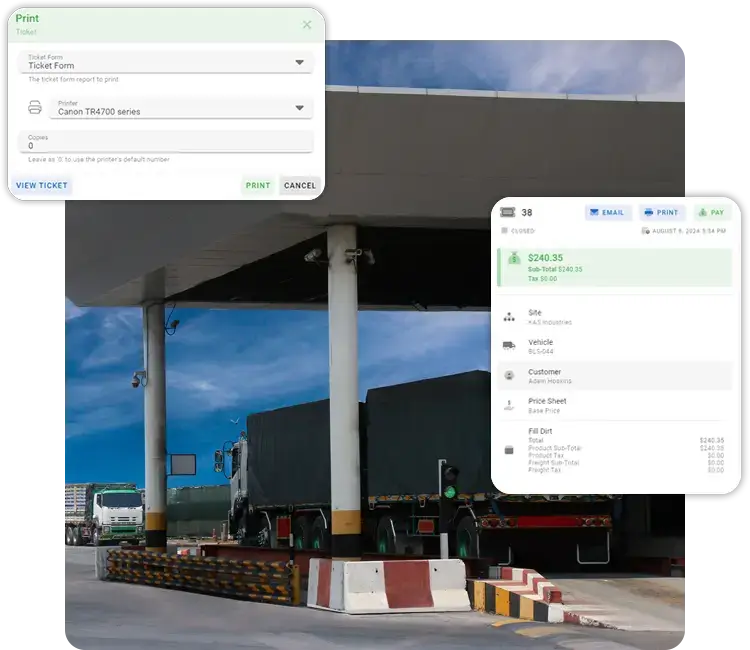Click the printer icon beside Printer field
The width and height of the screenshot is (750, 650).
(35, 108)
